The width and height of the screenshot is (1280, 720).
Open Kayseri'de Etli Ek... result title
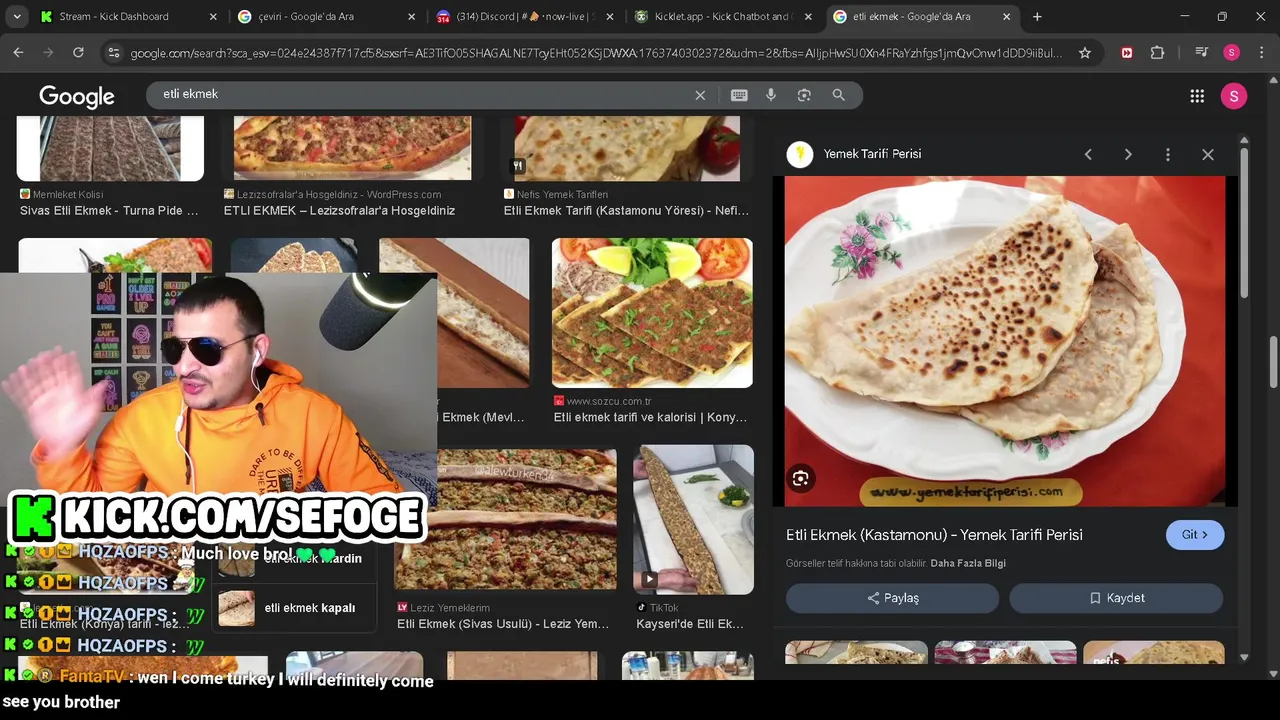coord(690,624)
